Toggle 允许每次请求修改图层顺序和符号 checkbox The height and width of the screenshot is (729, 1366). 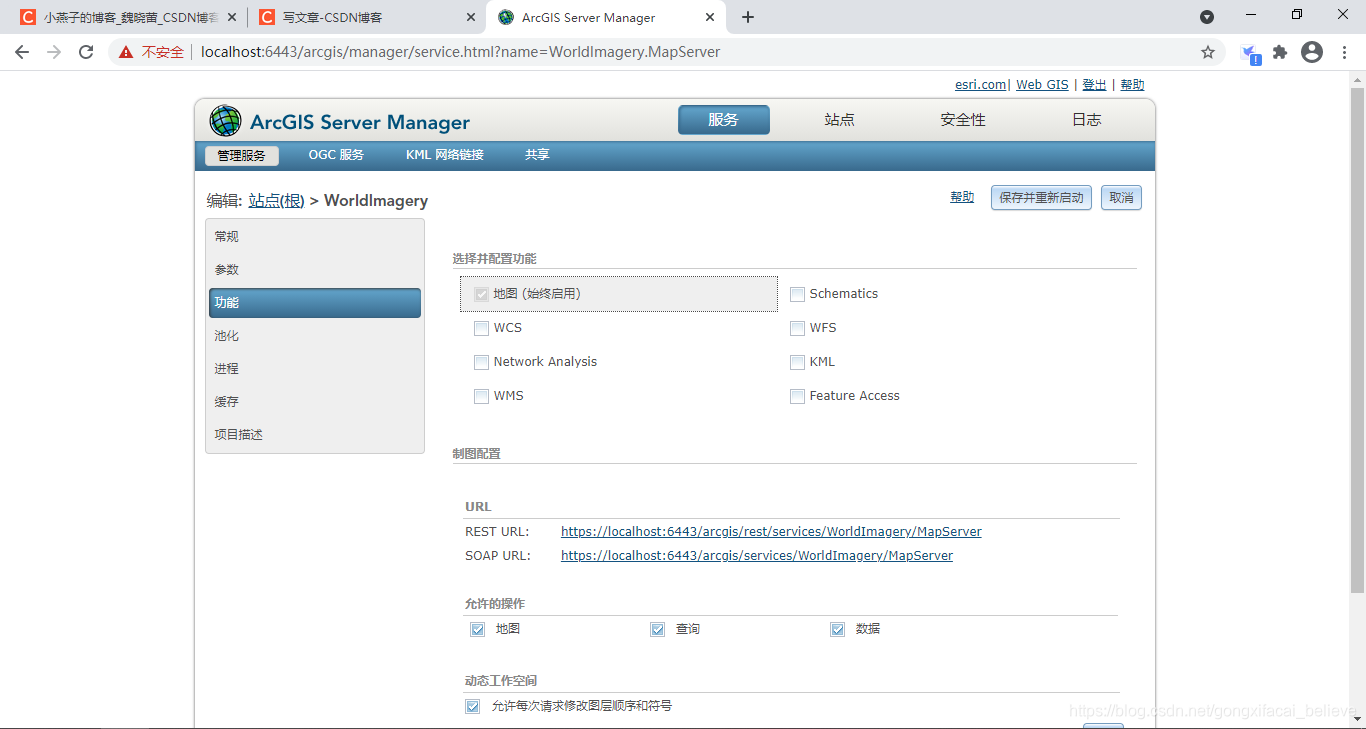(472, 706)
